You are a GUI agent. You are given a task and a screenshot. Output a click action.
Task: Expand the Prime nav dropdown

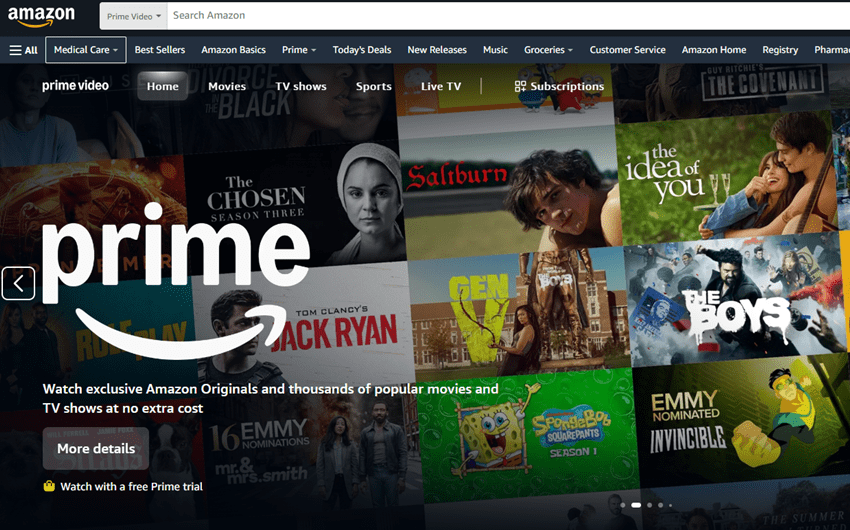point(299,50)
